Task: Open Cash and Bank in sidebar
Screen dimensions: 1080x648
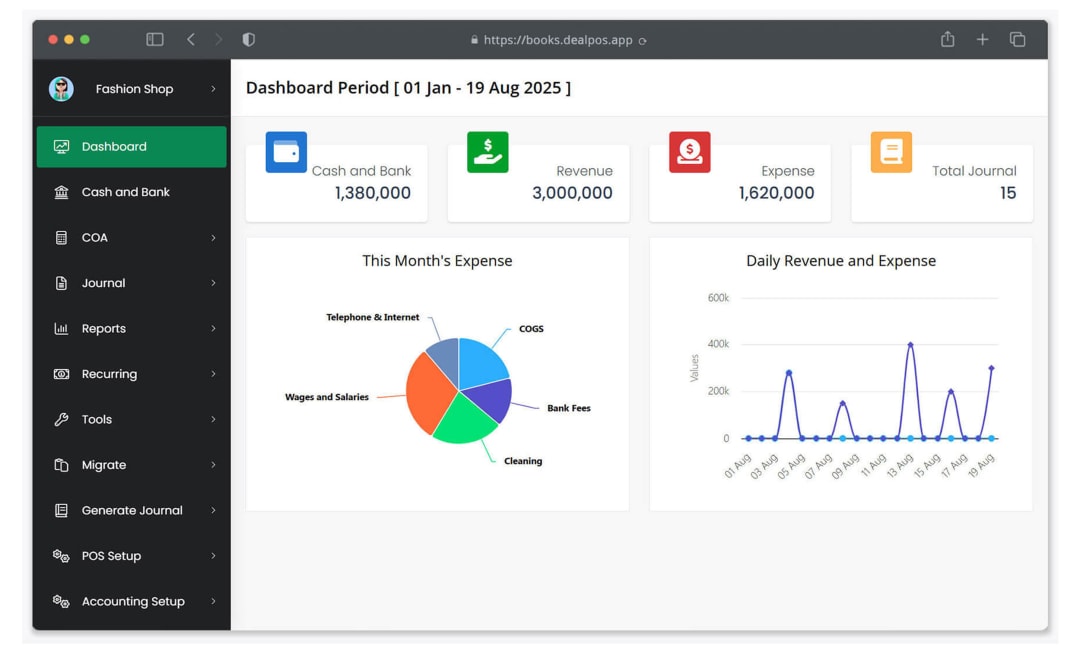Action: click(125, 192)
